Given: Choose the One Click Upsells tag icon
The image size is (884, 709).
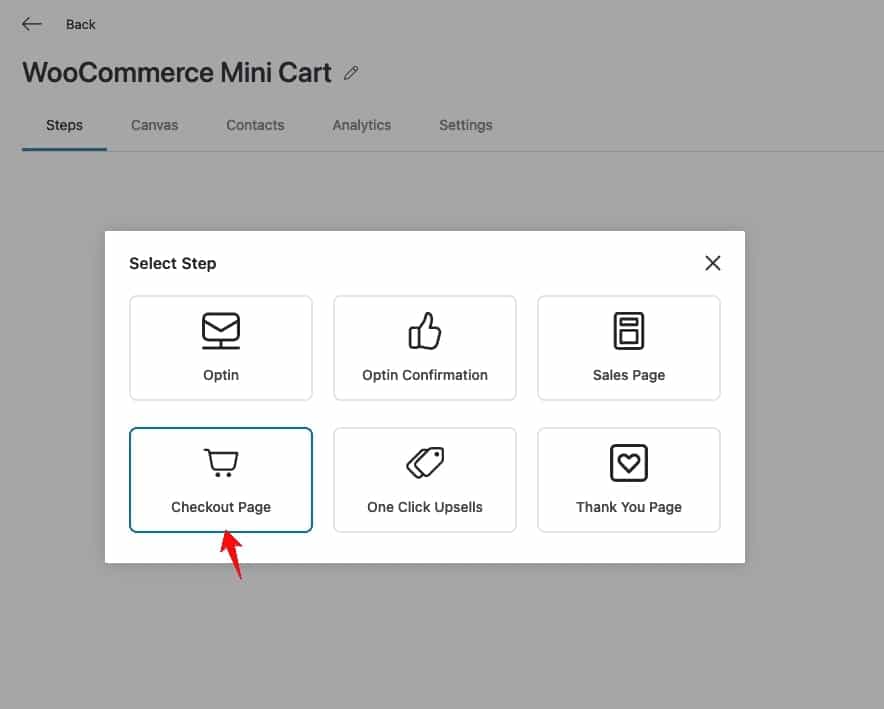Looking at the screenshot, I should click(x=425, y=463).
